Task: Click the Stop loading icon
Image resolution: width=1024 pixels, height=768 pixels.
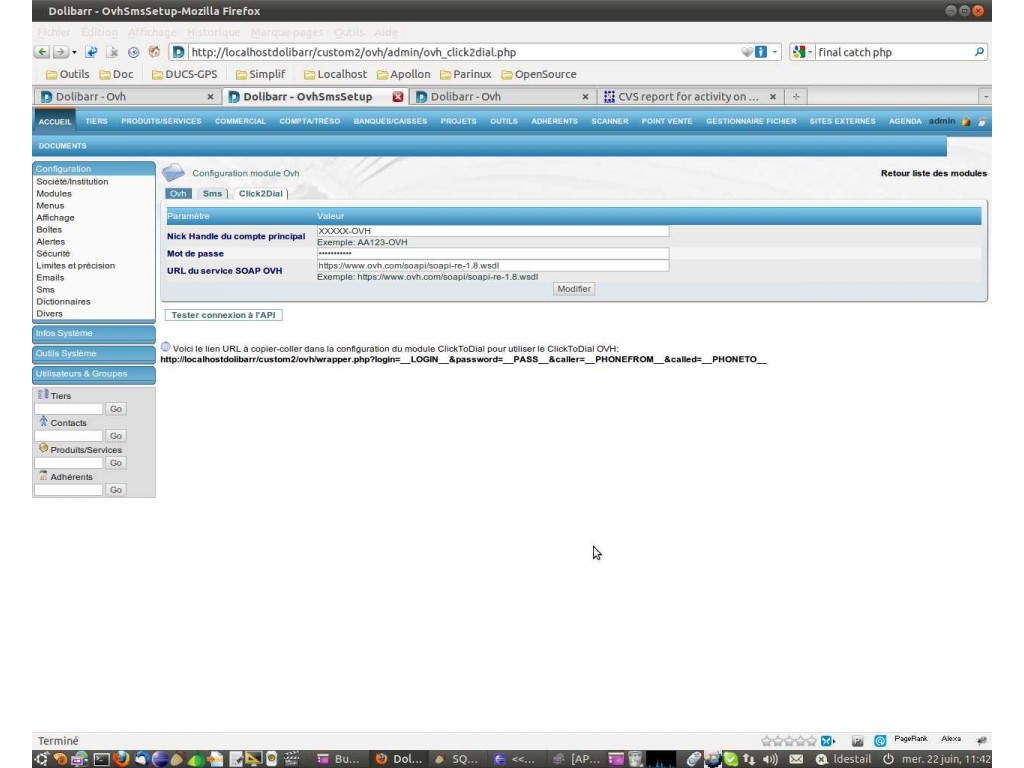Action: 113,52
